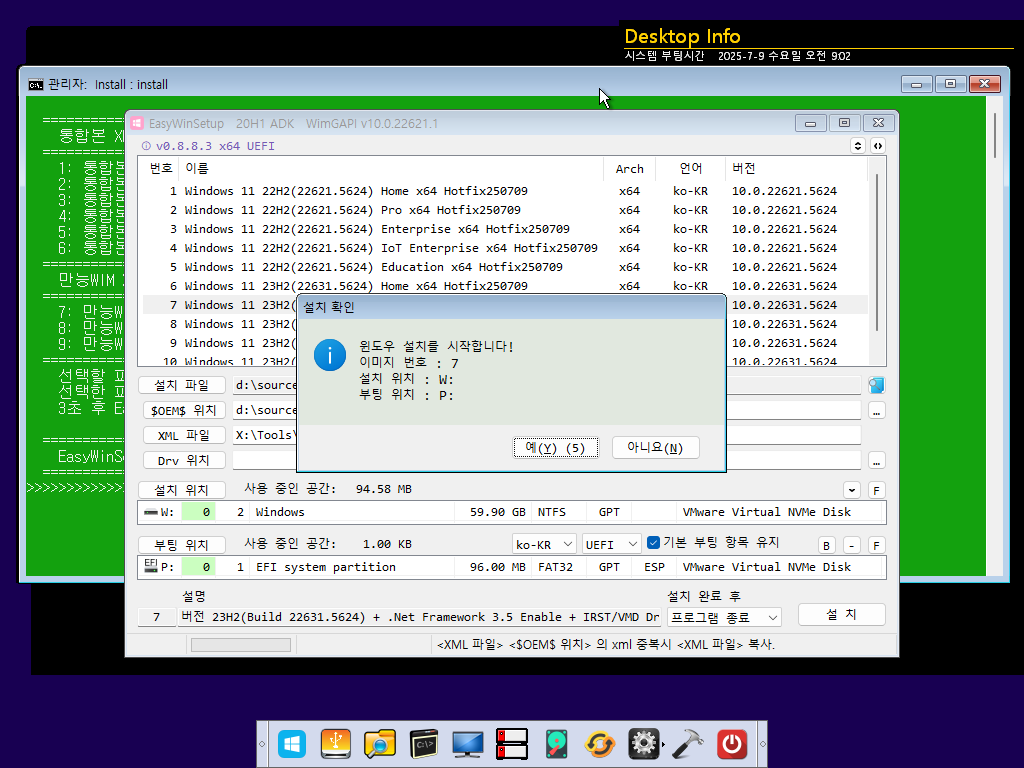This screenshot has height=768, width=1024.
Task: Click the Desktop Info boot time line
Action: [x=737, y=56]
